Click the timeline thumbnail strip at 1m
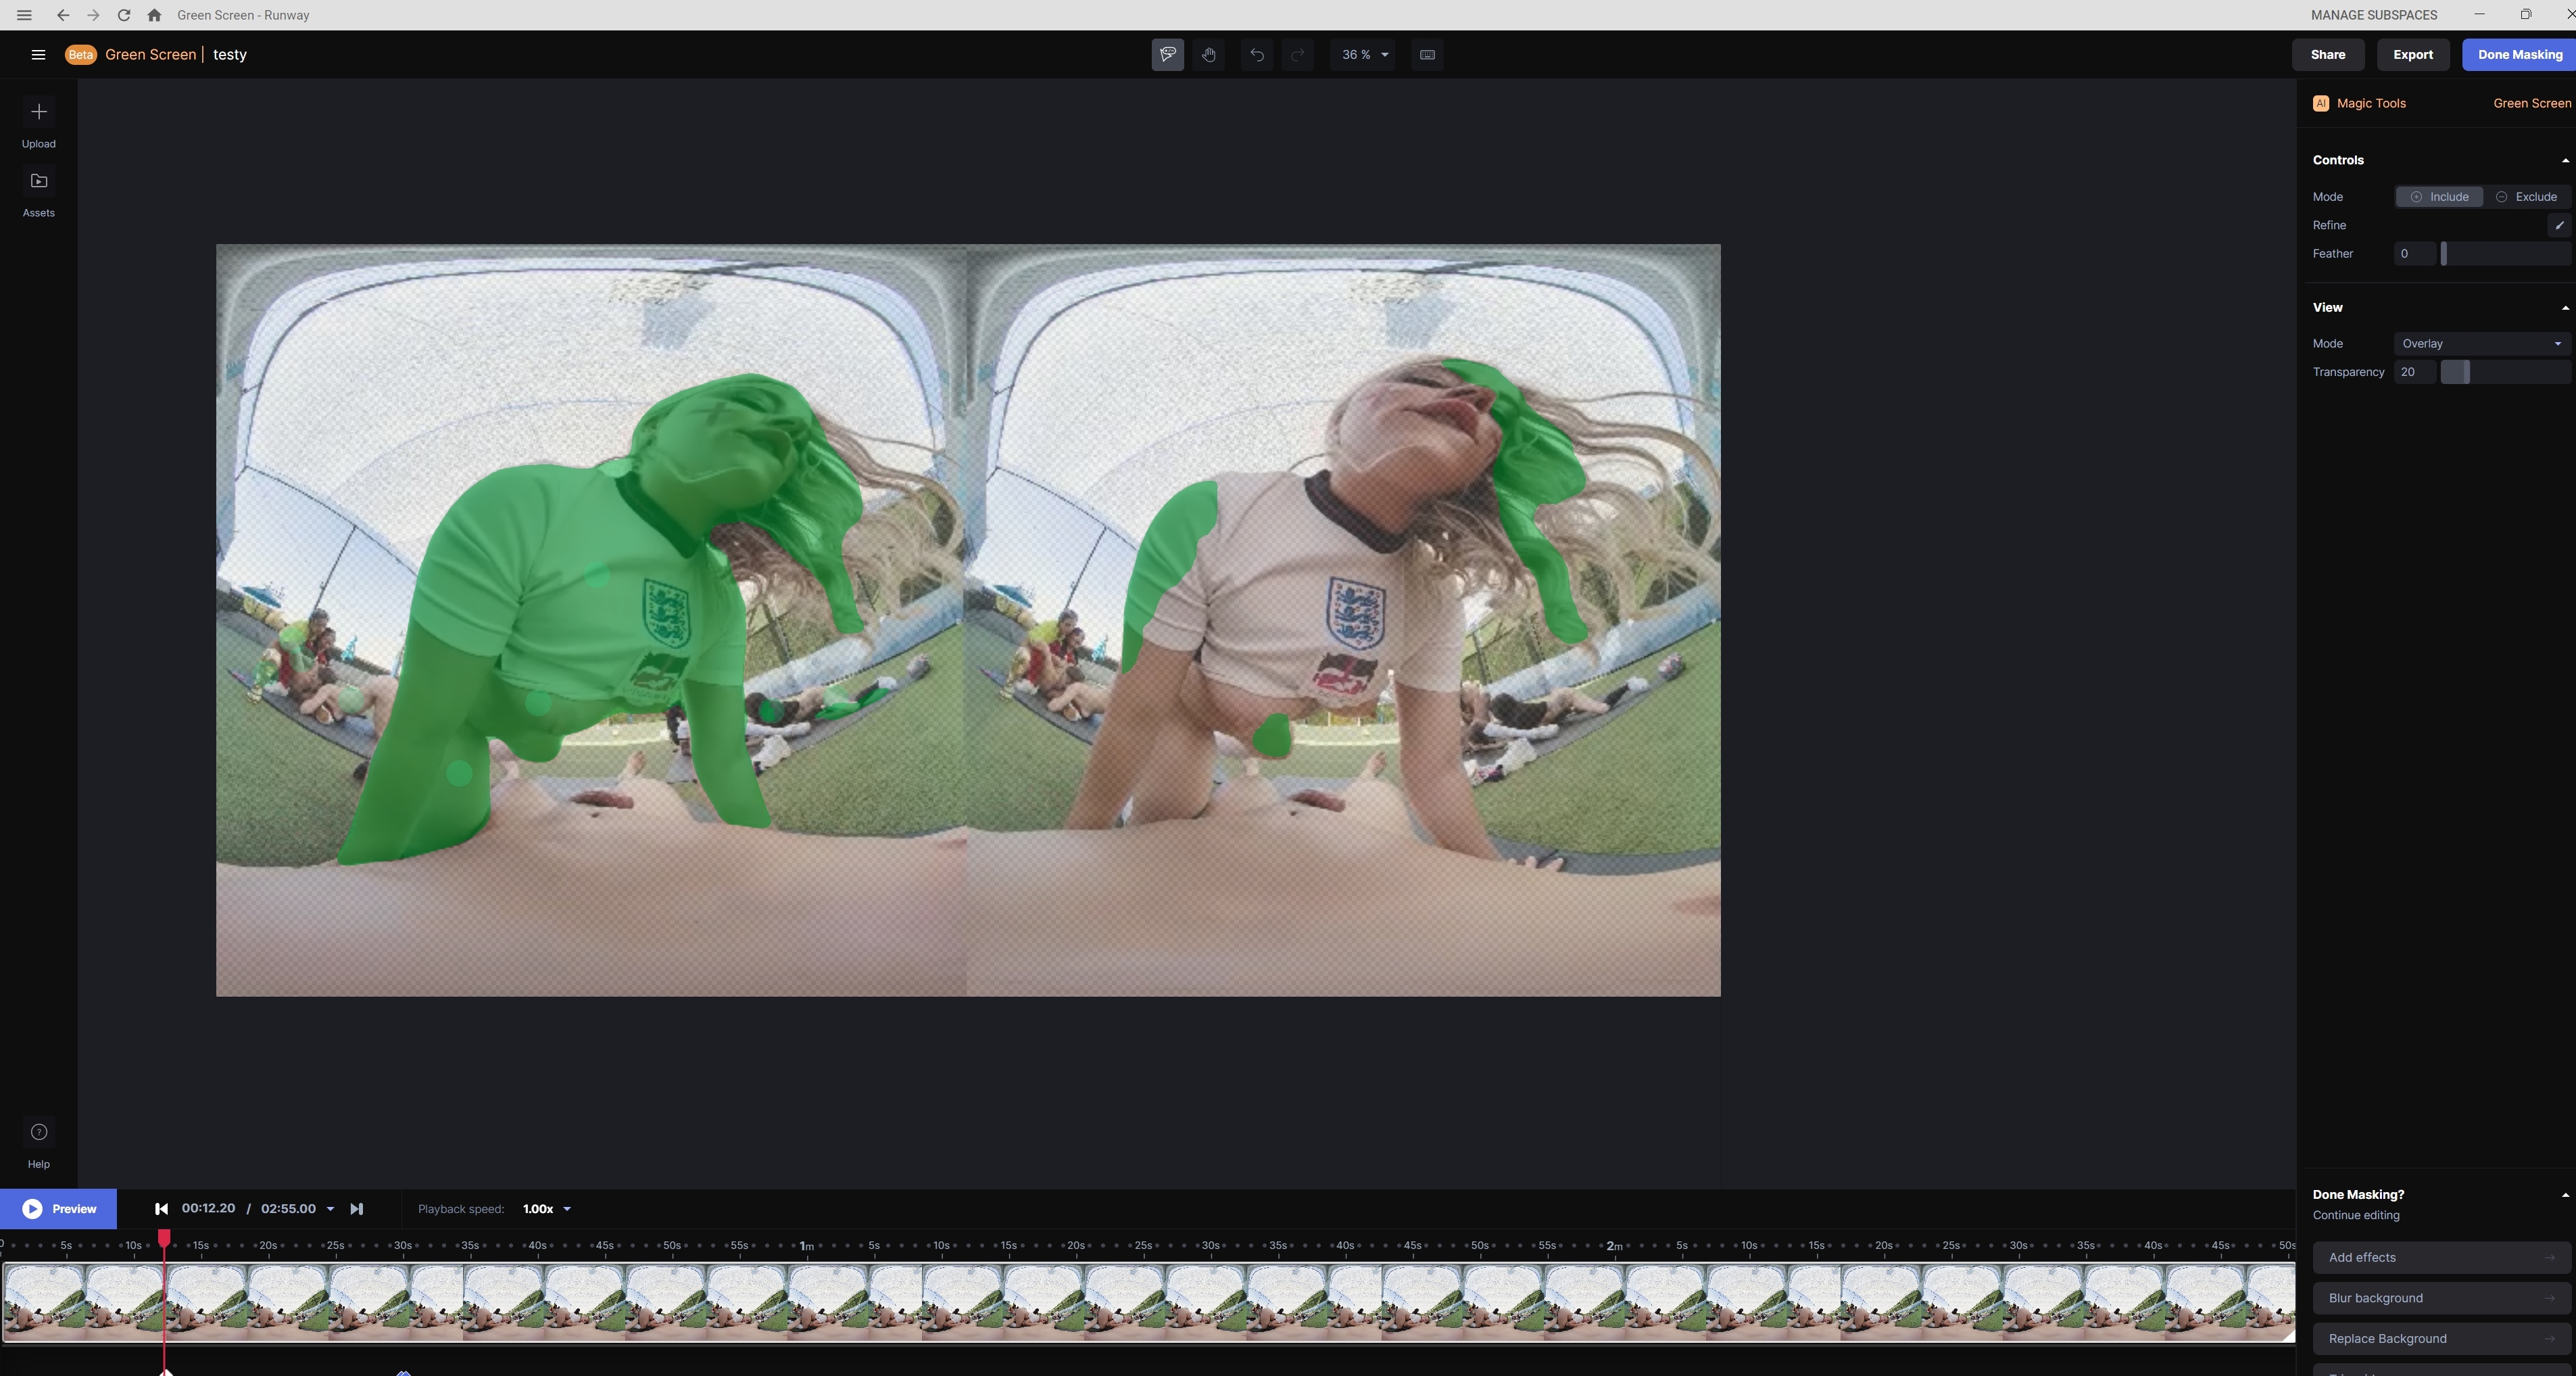This screenshot has height=1376, width=2576. point(808,1302)
